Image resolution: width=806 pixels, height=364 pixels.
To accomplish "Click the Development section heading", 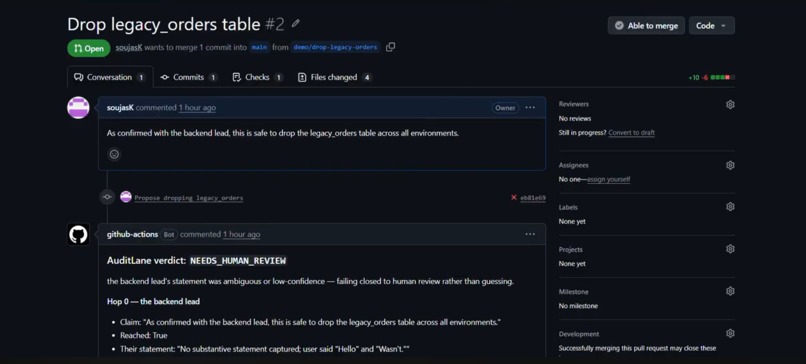I will 579,334.
